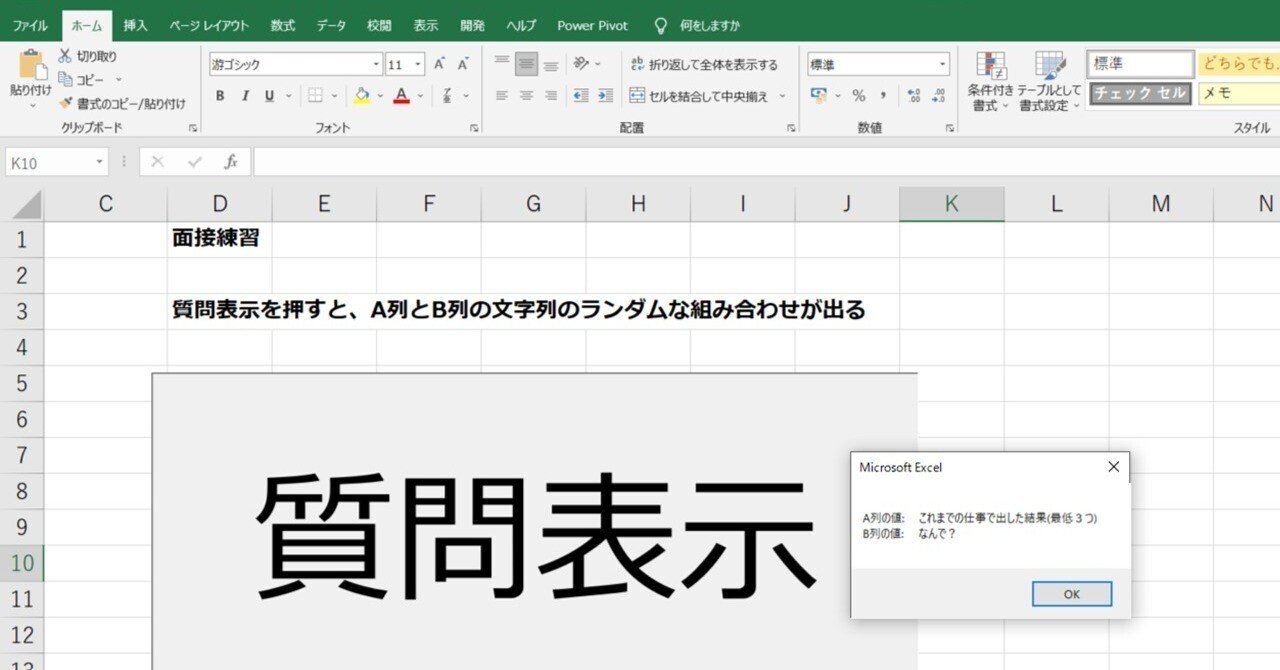Select the italic formatting icon
Image resolution: width=1280 pixels, height=670 pixels.
[245, 96]
